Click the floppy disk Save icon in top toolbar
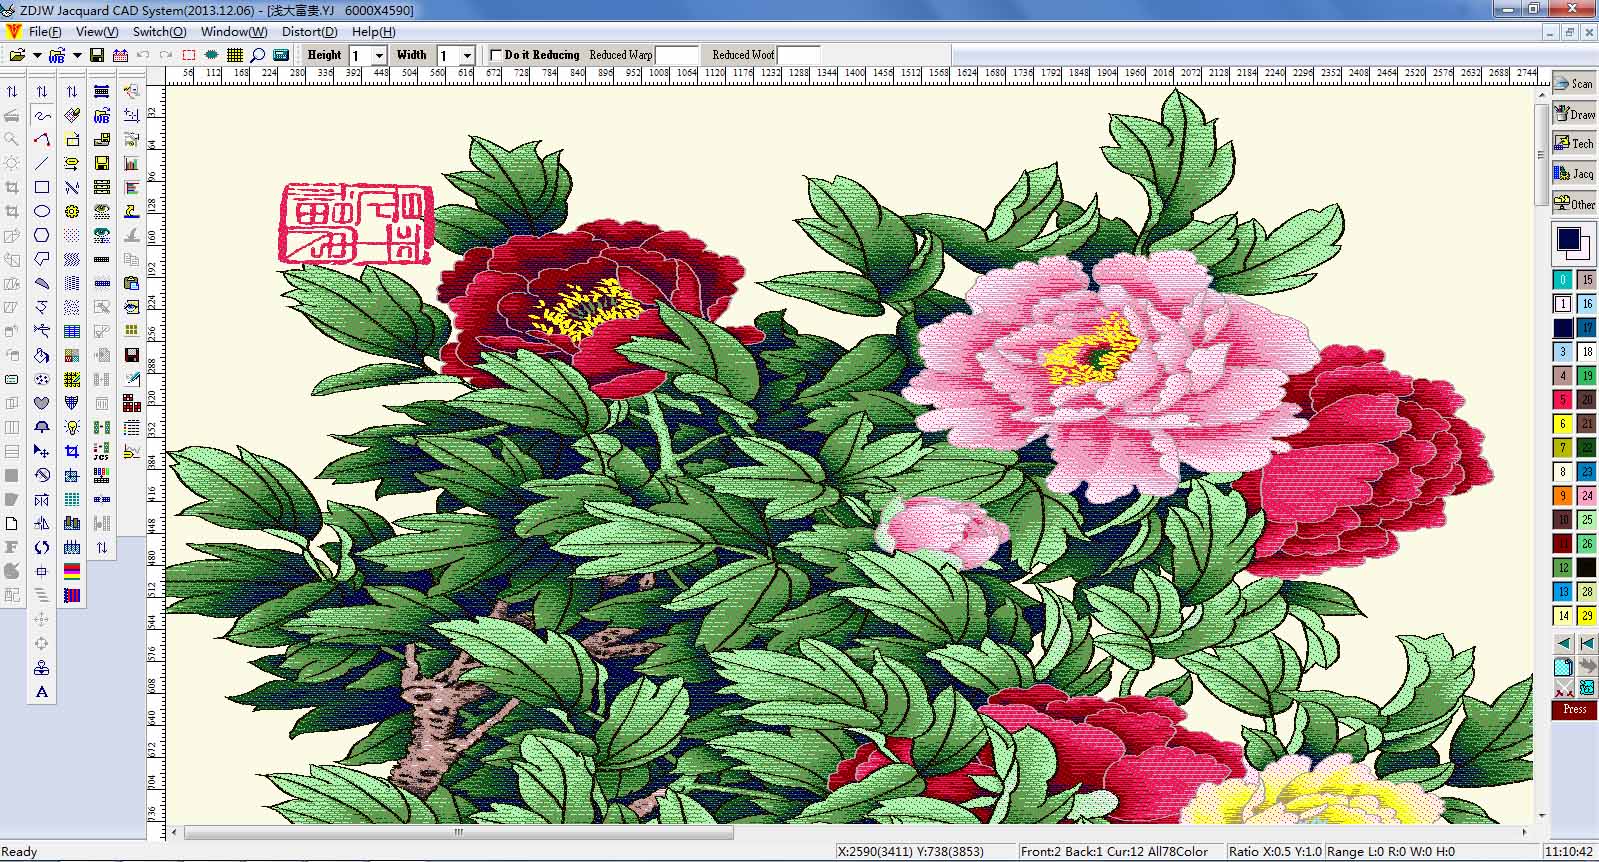This screenshot has height=862, width=1599. click(97, 55)
